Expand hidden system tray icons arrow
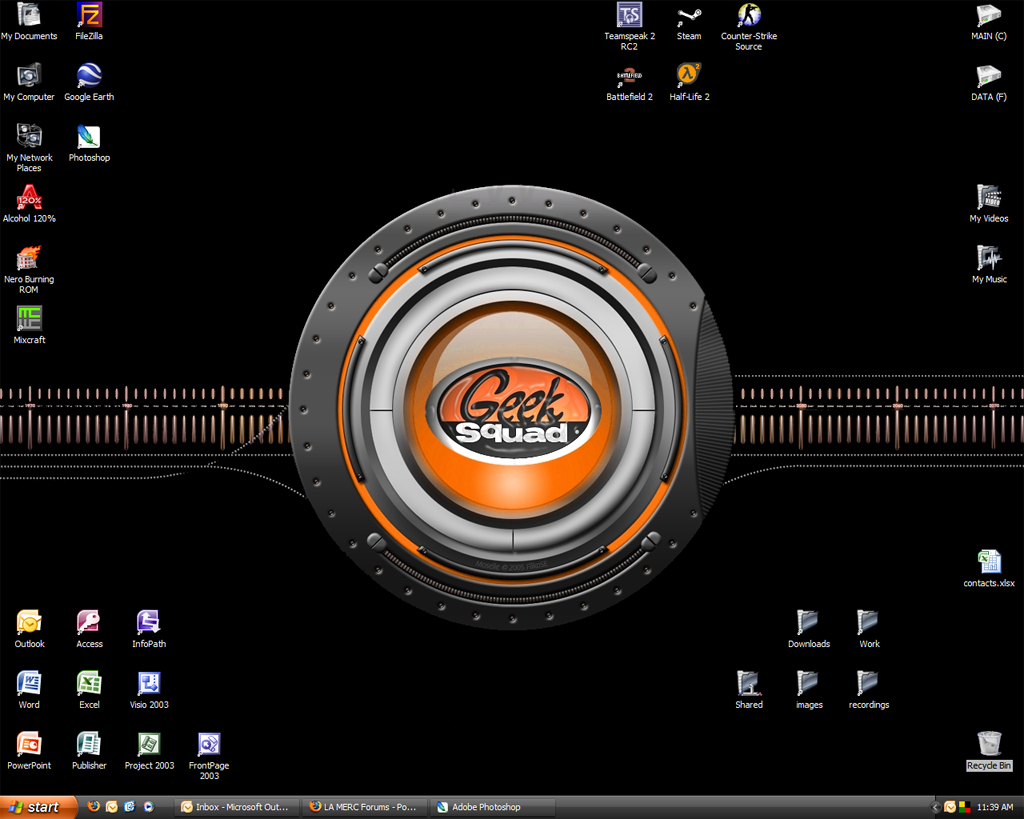Screen dimensions: 1024x819 [935, 807]
